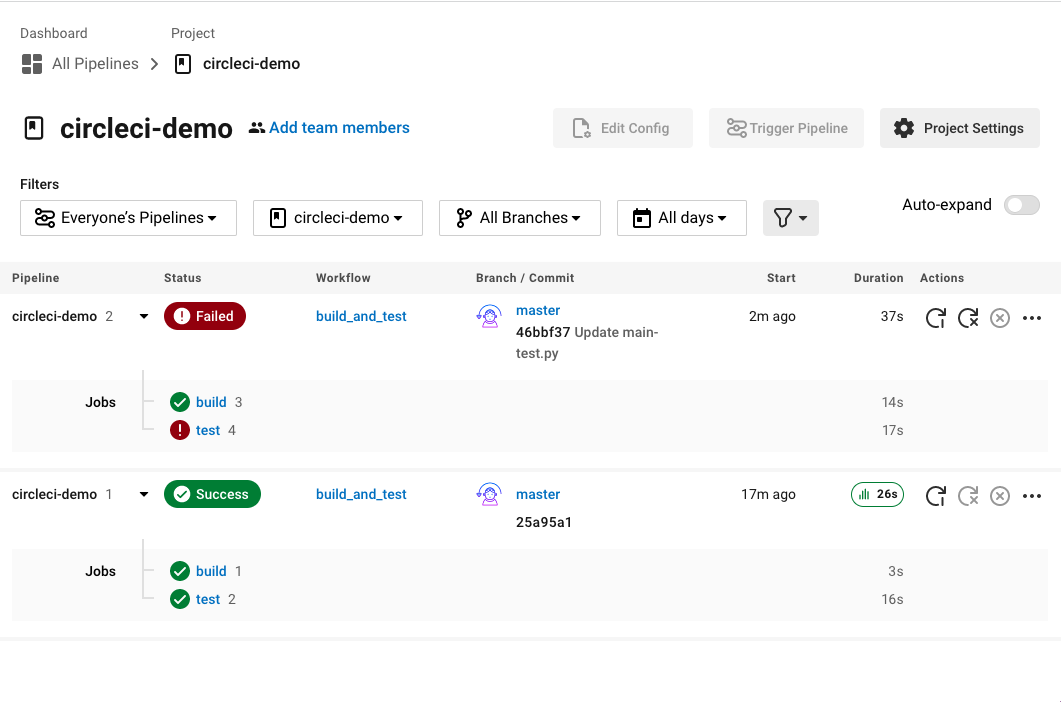Open the build_and_test workflow for pipeline 1
The image size is (1061, 702).
(x=361, y=494)
